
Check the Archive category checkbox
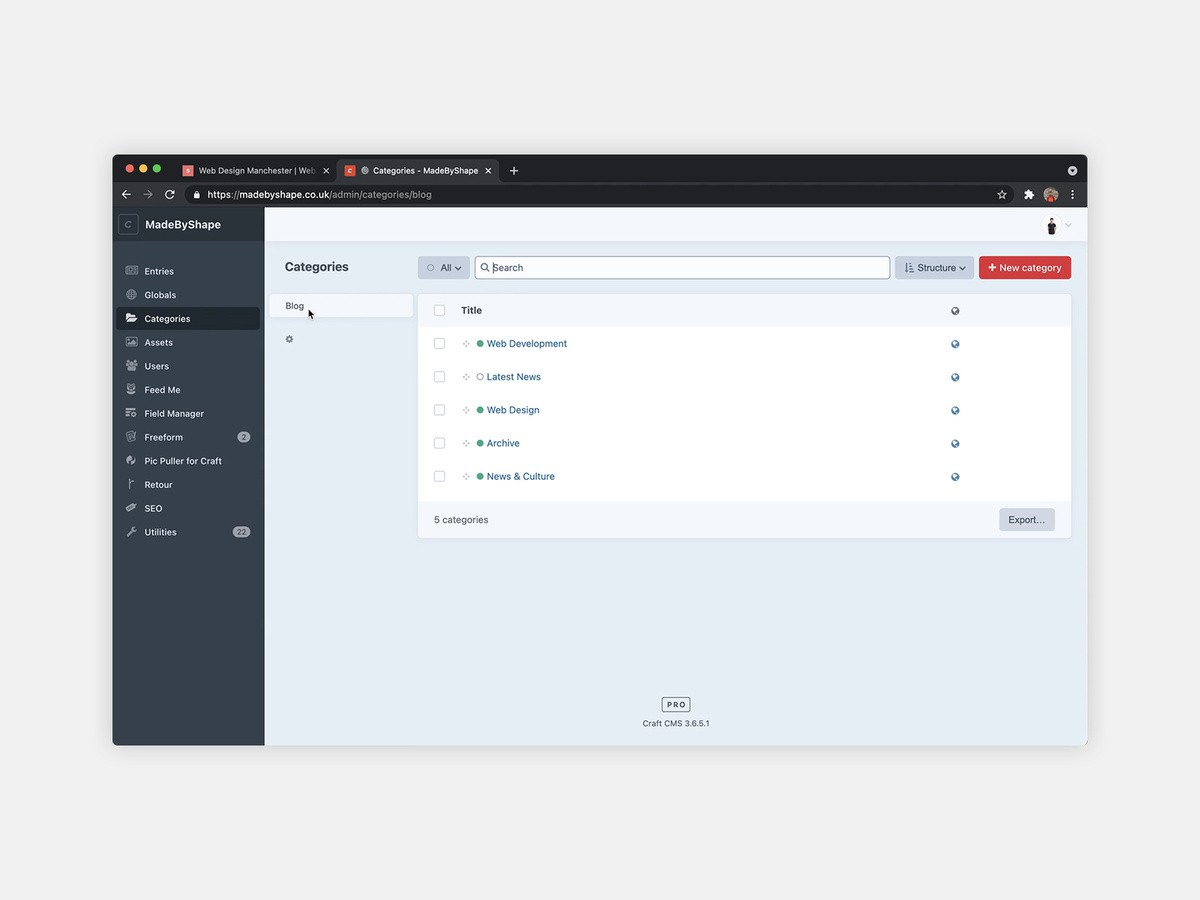[x=439, y=443]
